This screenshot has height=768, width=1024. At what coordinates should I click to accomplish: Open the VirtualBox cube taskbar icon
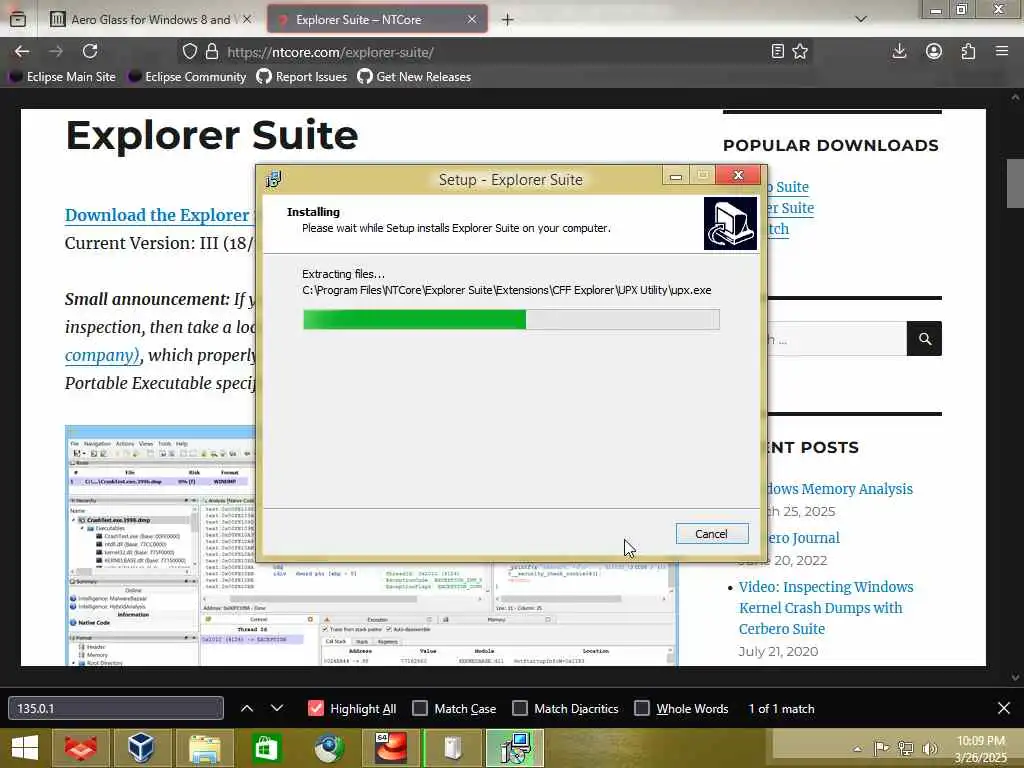(x=141, y=748)
